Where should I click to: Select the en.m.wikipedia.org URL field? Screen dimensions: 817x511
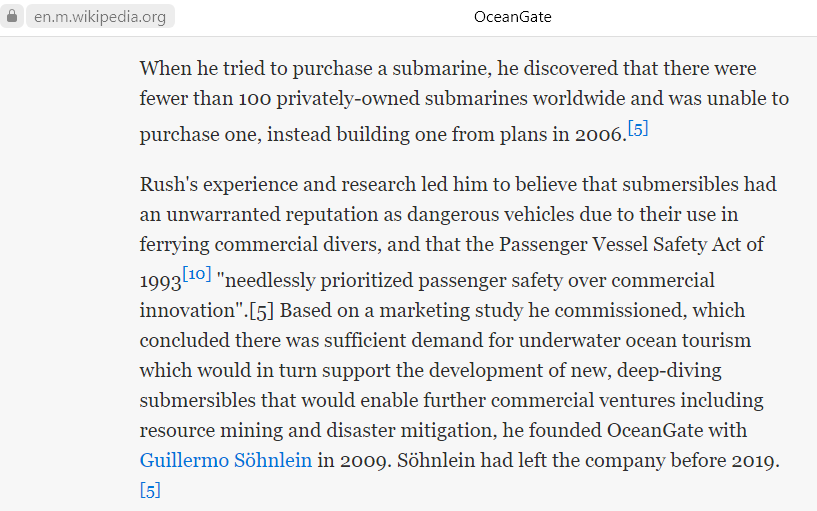pyautogui.click(x=99, y=17)
